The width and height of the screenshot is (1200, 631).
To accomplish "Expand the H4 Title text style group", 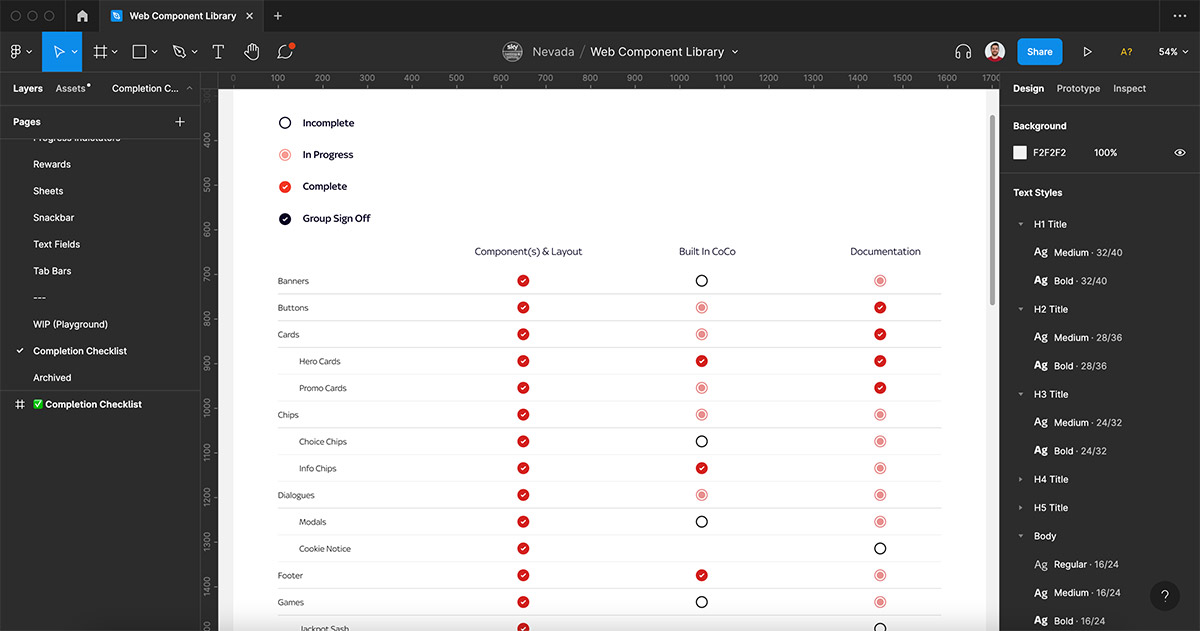I will [x=1021, y=480].
